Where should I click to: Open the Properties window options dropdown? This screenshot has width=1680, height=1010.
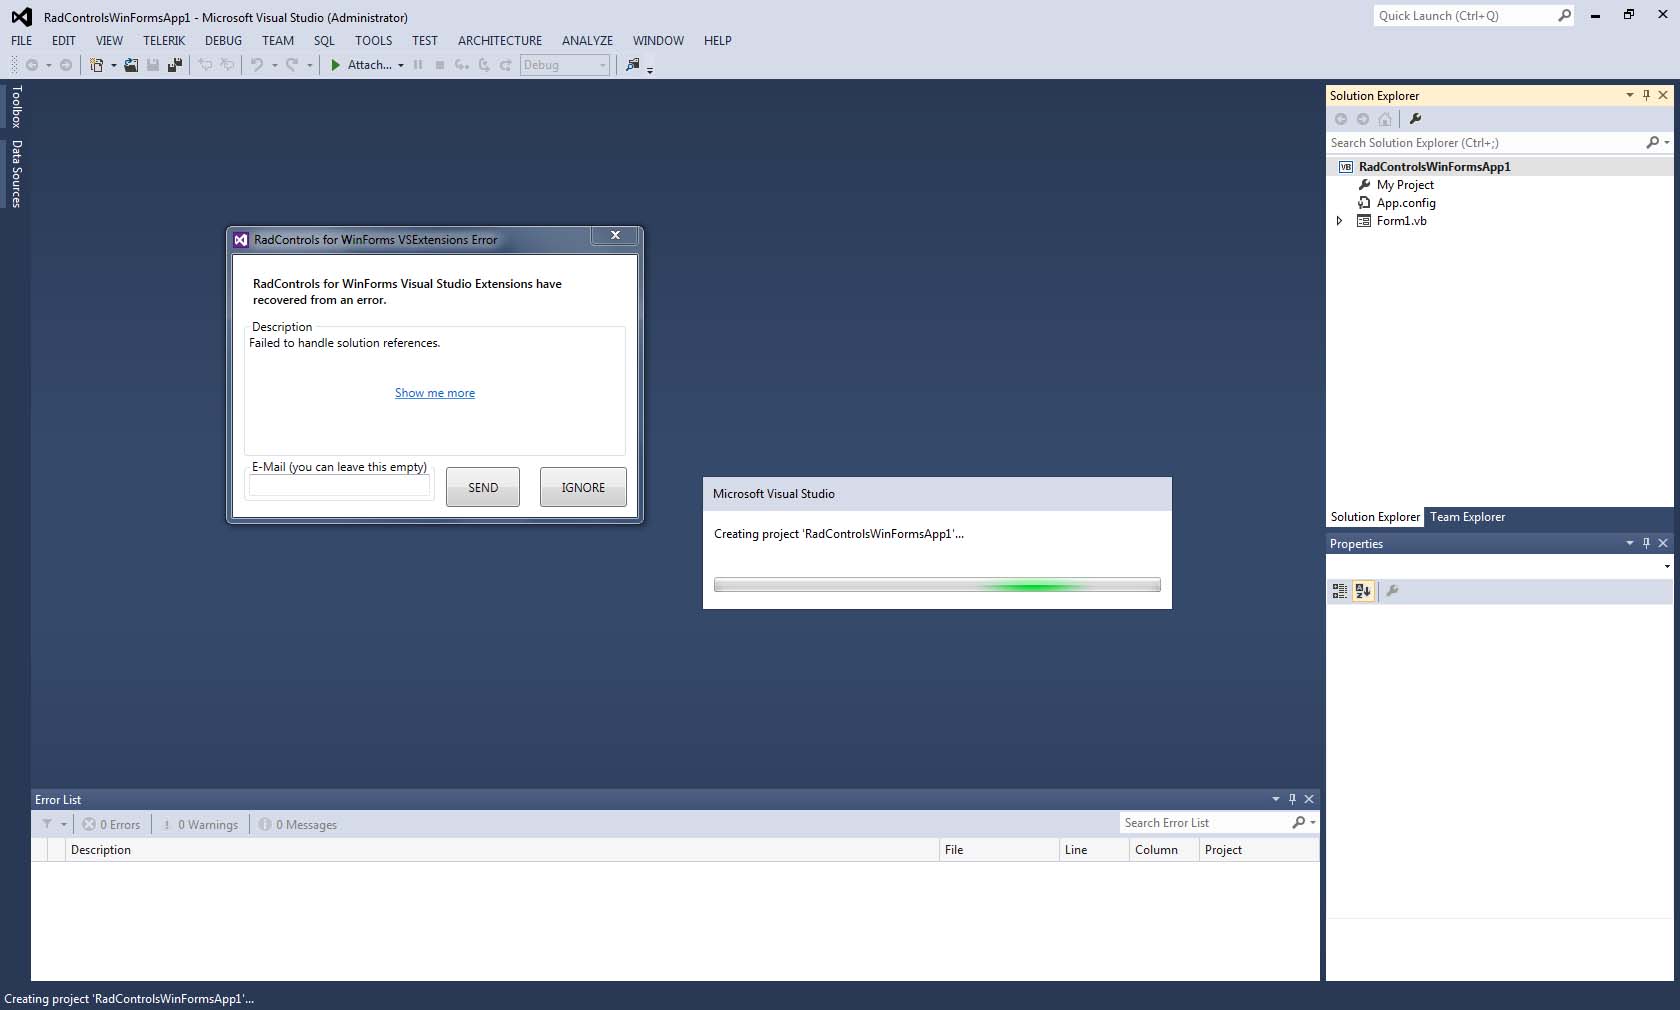pos(1630,543)
